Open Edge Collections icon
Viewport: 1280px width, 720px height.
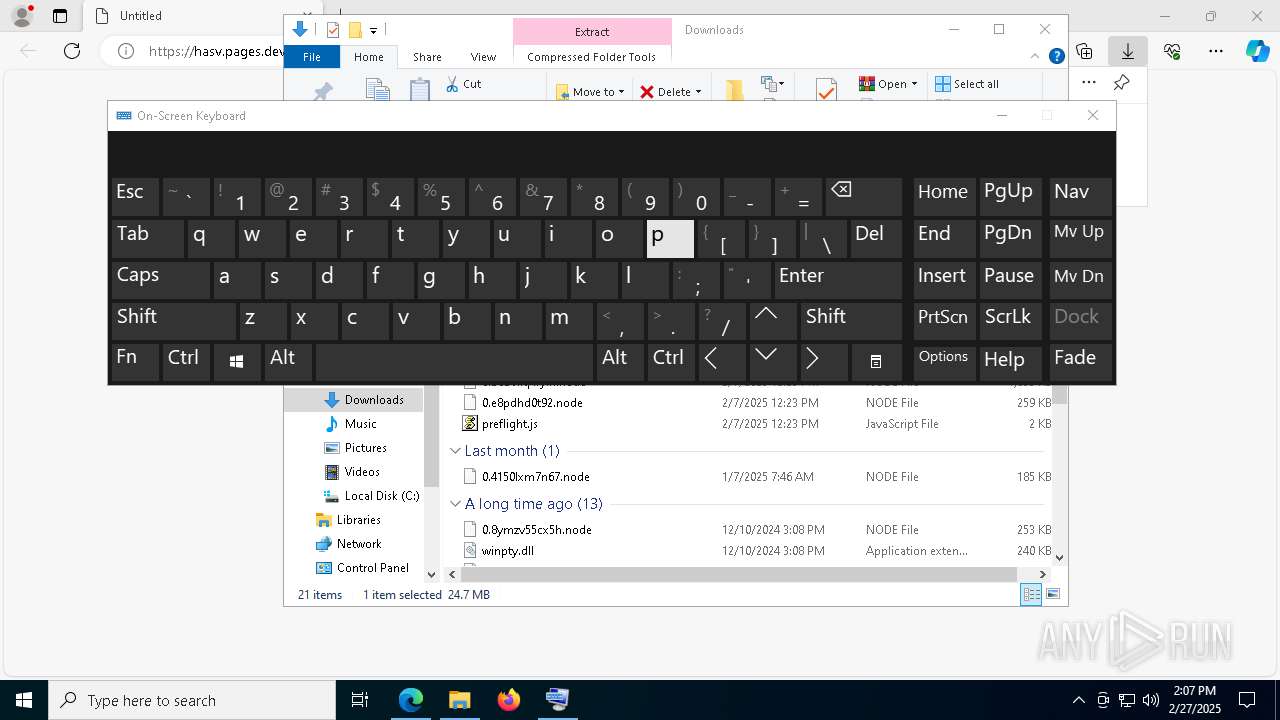click(1084, 51)
